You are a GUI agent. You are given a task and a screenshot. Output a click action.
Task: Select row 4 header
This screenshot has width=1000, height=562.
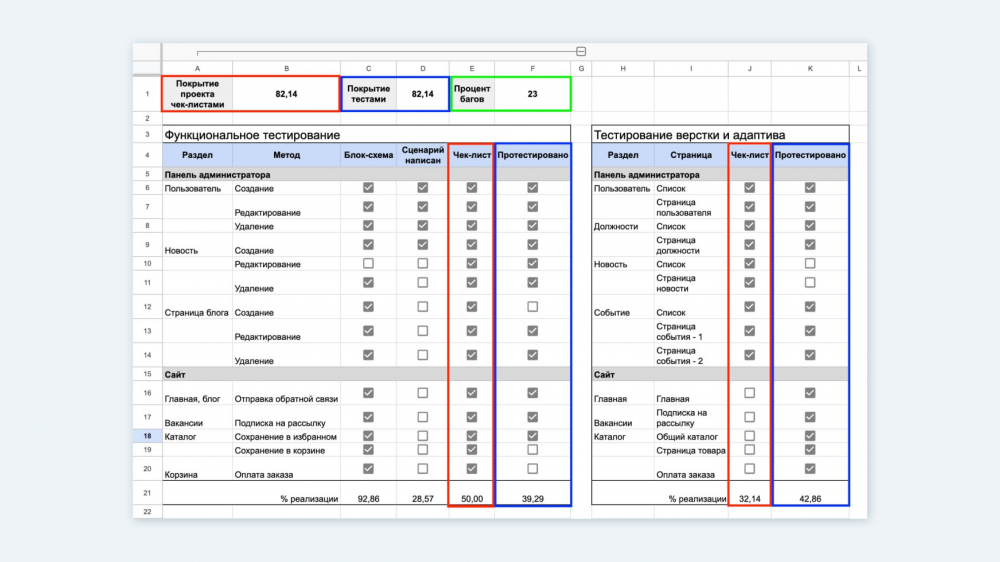click(x=147, y=155)
